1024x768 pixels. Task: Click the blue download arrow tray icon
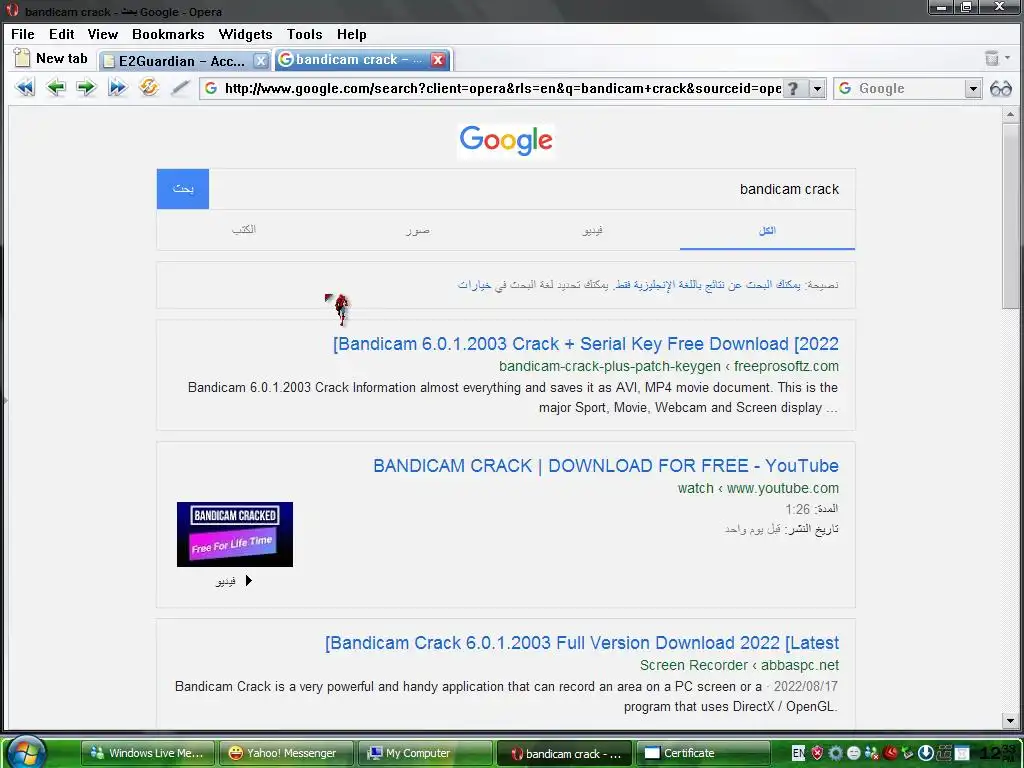pyautogui.click(x=925, y=753)
